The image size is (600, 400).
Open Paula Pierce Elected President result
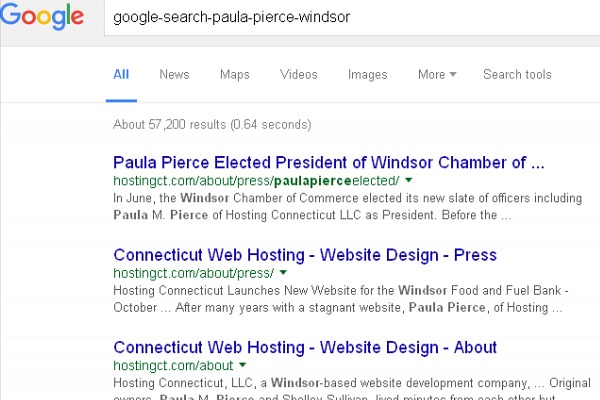click(329, 163)
